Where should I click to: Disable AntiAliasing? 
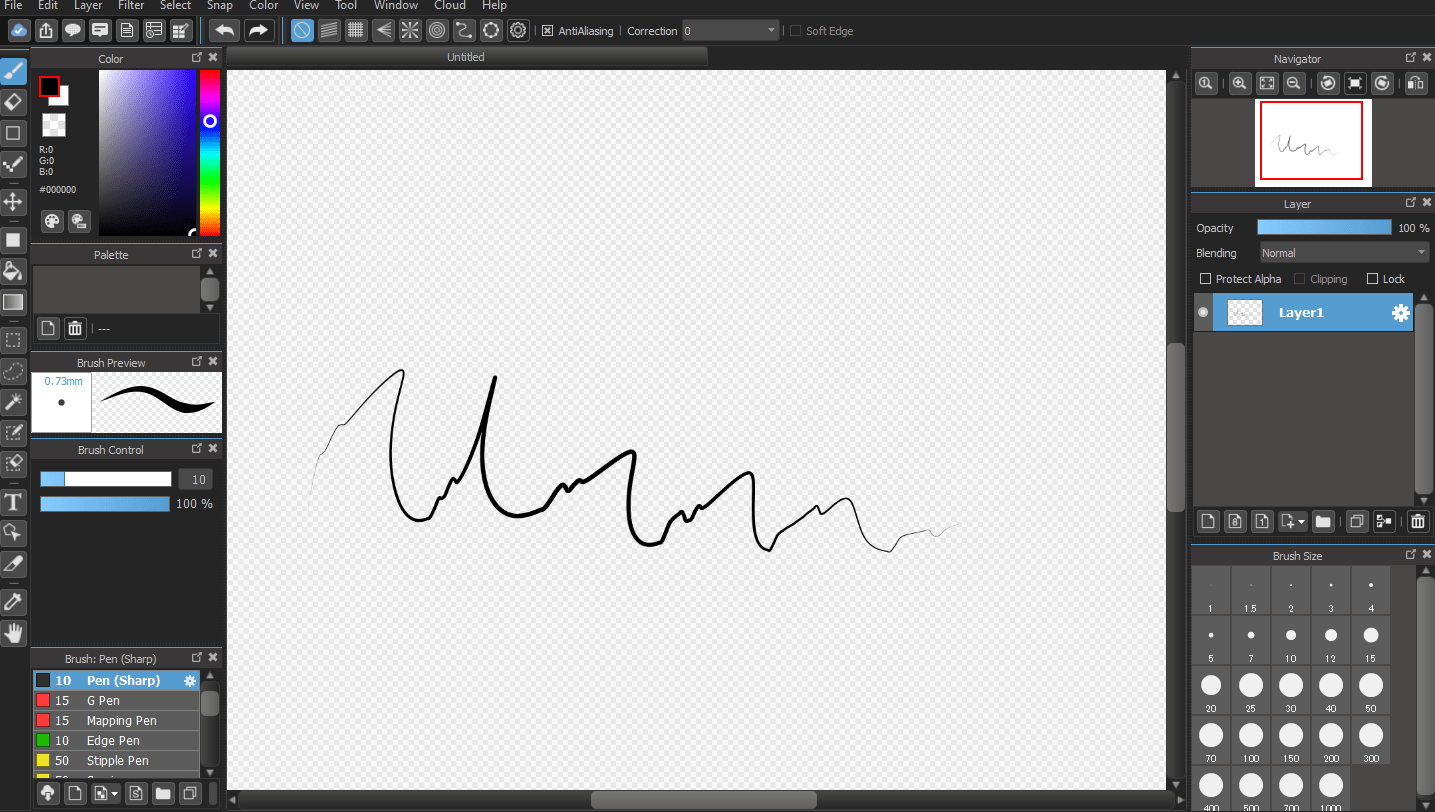(549, 30)
